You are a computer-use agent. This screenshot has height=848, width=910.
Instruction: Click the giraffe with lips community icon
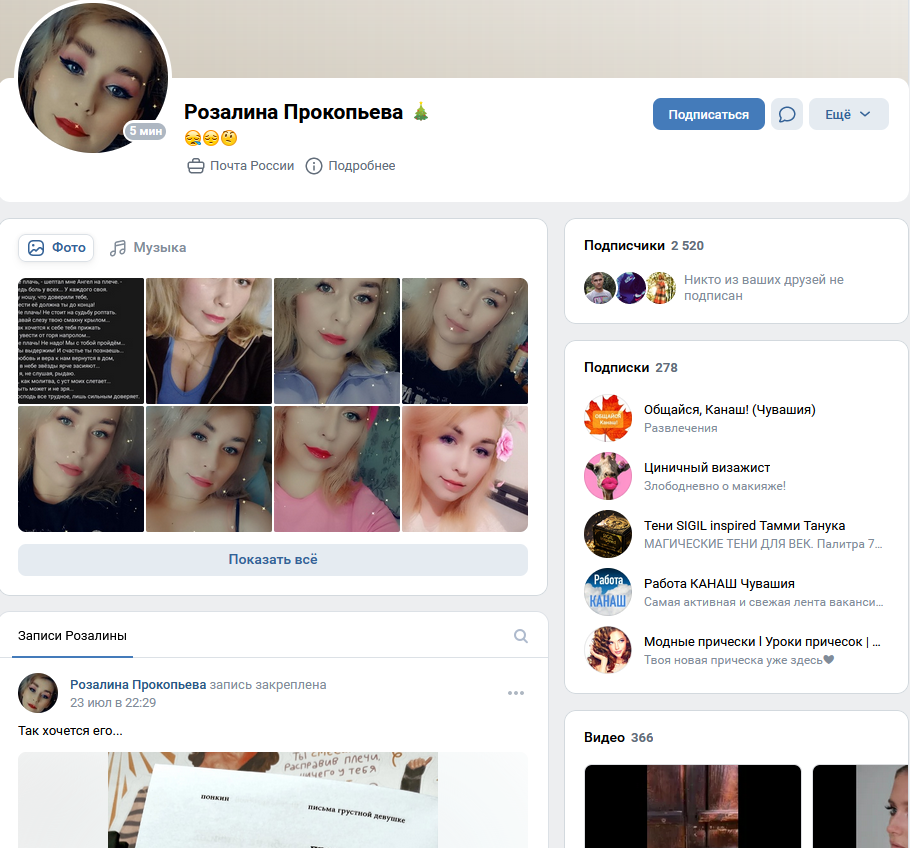tap(608, 477)
